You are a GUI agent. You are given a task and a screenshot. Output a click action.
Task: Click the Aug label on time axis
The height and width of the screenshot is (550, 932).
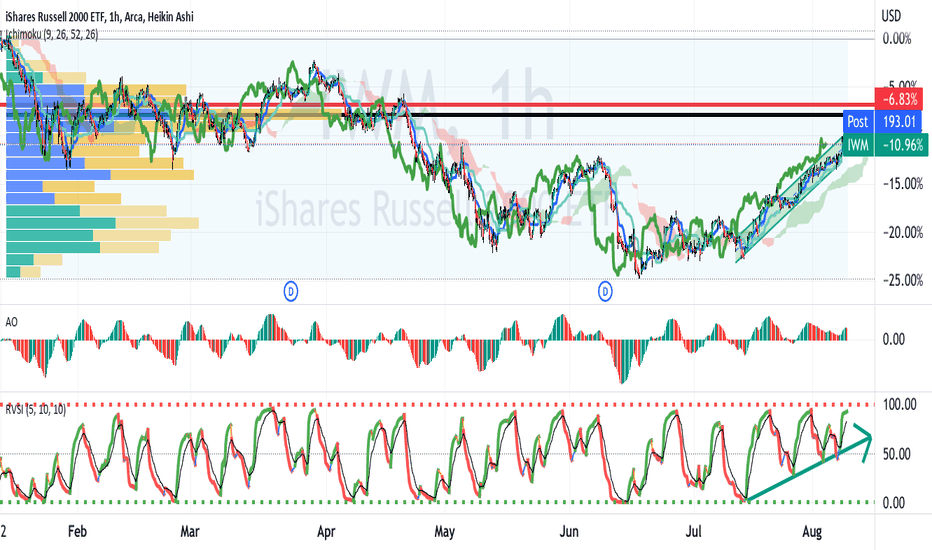812,531
